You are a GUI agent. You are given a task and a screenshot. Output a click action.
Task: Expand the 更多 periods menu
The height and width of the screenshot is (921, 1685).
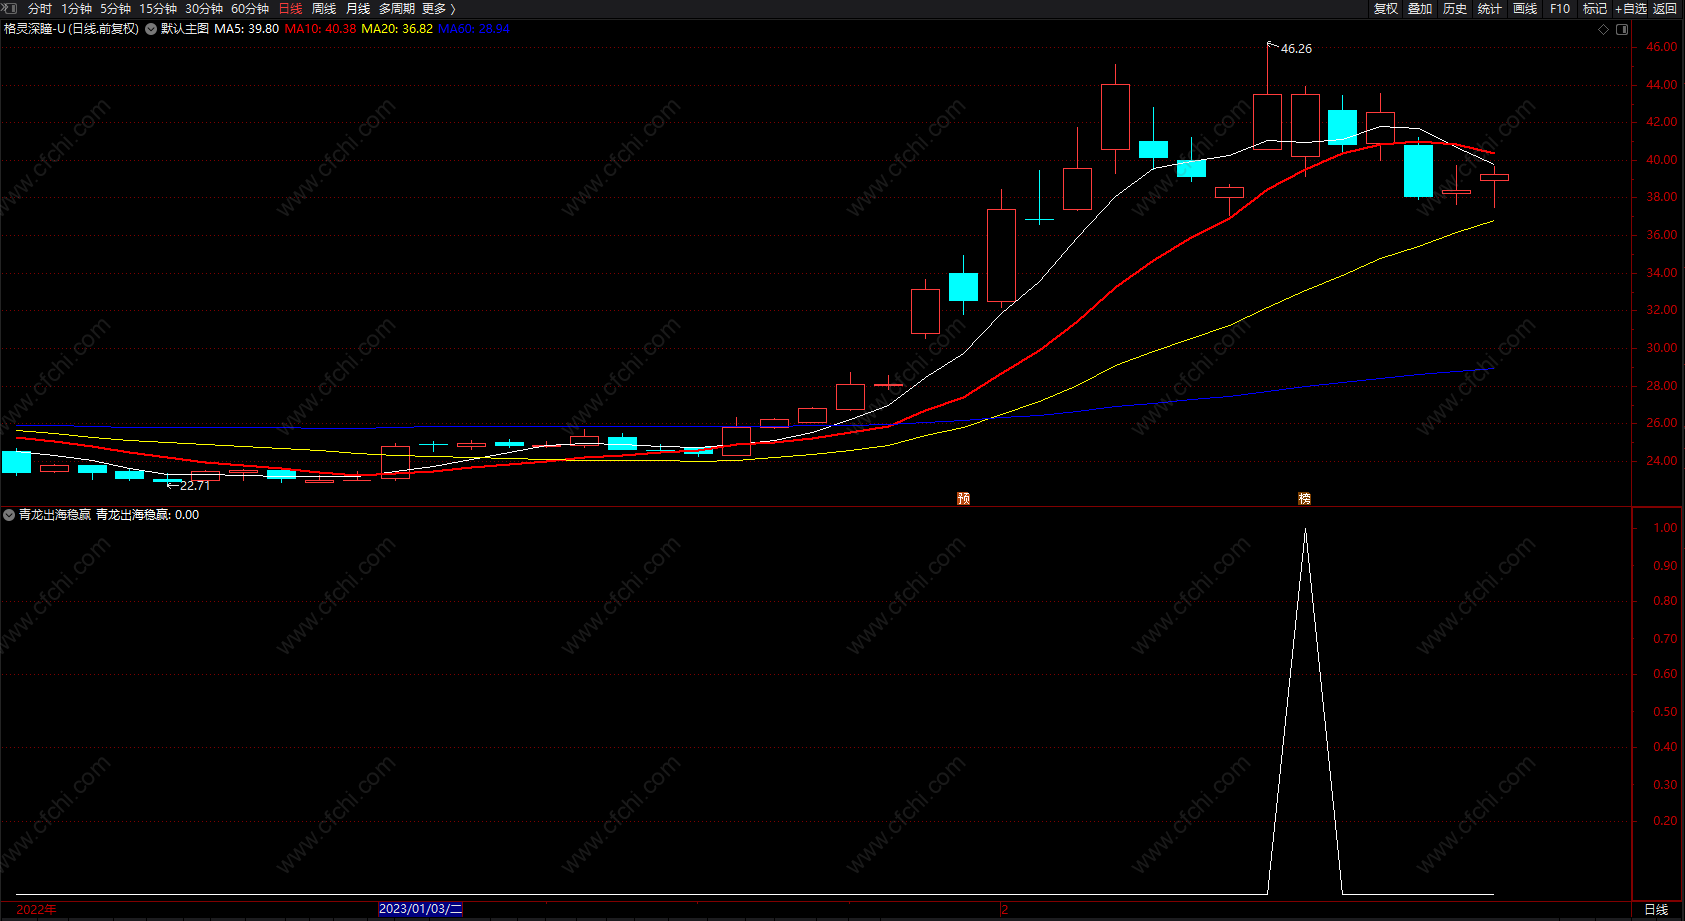(438, 8)
